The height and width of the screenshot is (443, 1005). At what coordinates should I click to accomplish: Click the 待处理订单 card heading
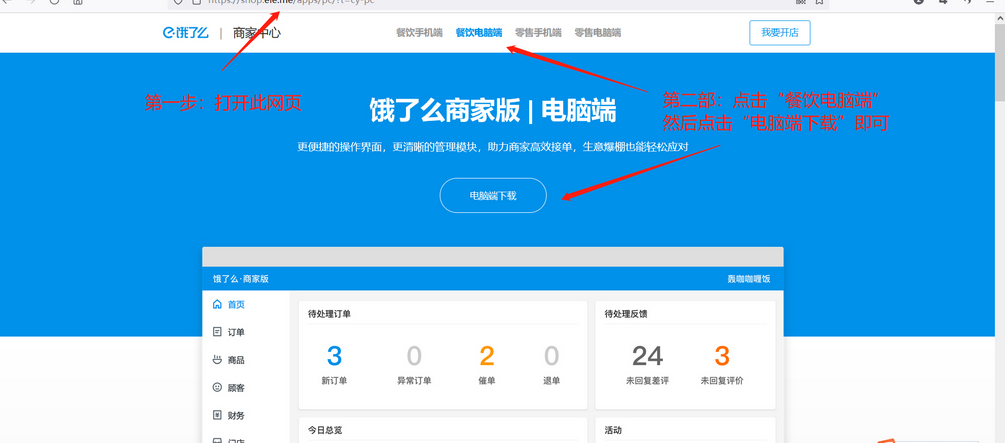click(329, 314)
